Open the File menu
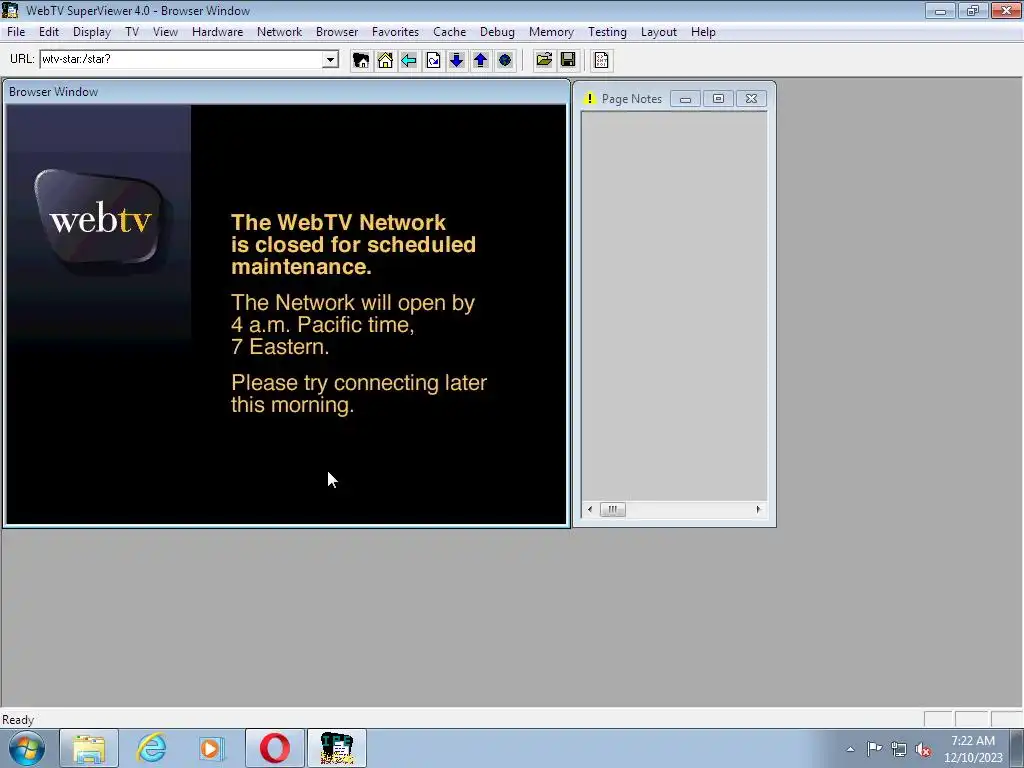 click(x=16, y=32)
